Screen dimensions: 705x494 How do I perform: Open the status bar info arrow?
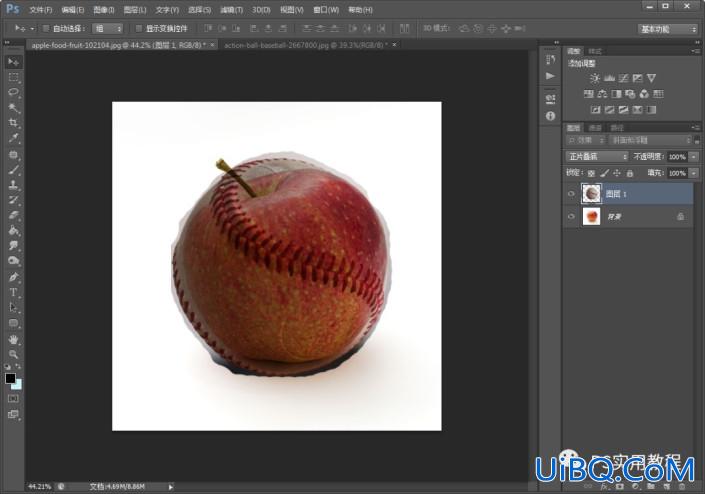coord(171,487)
